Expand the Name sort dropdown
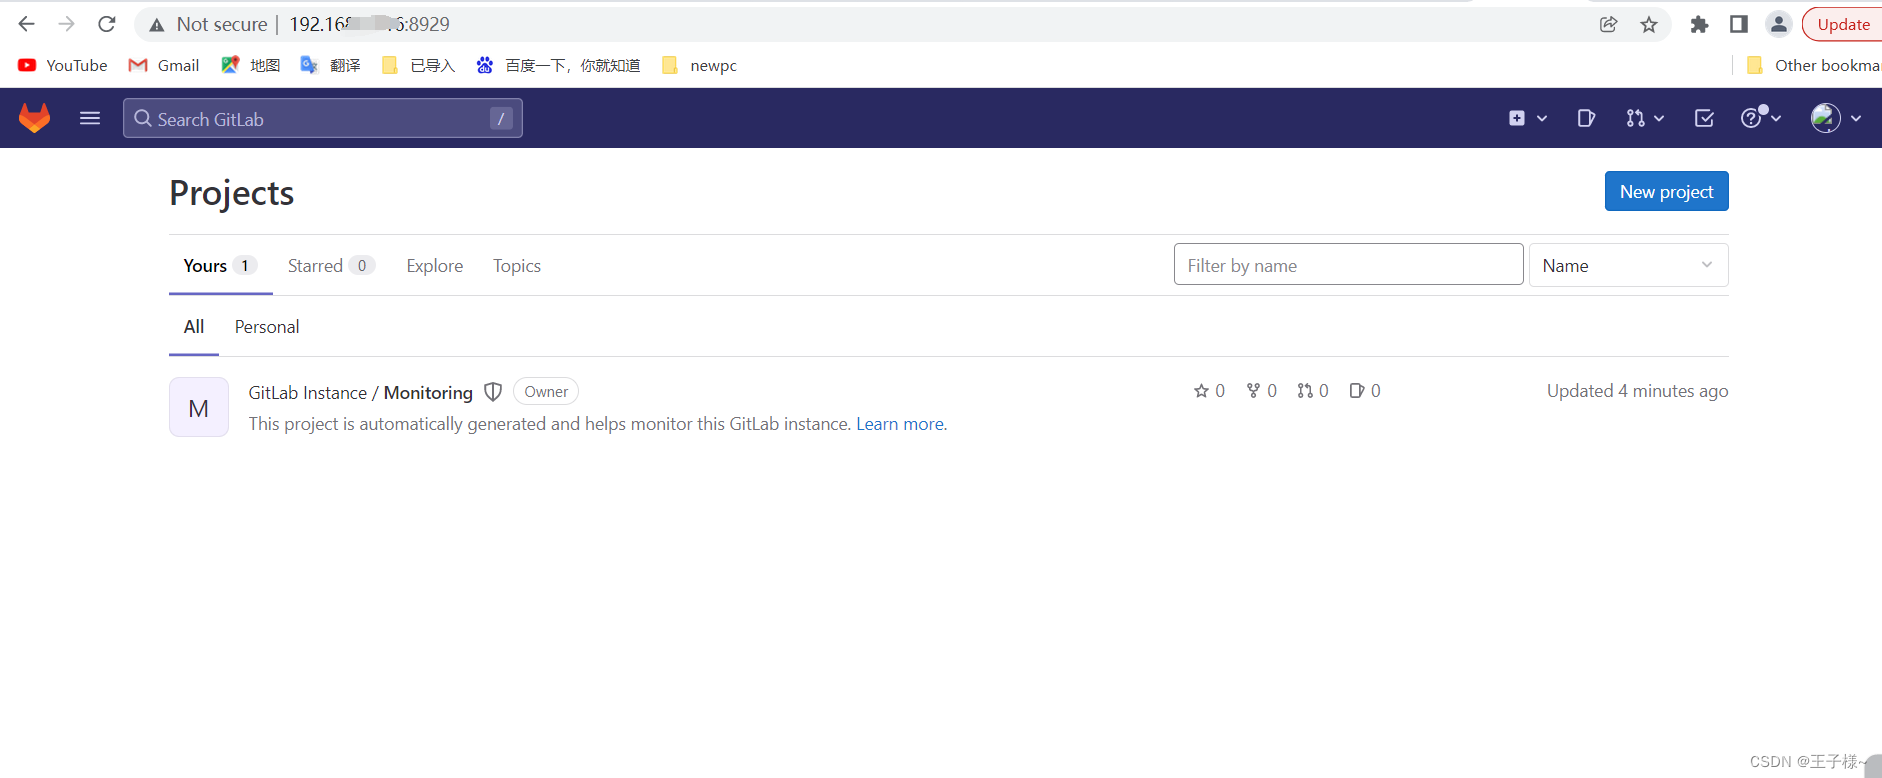 [1628, 265]
